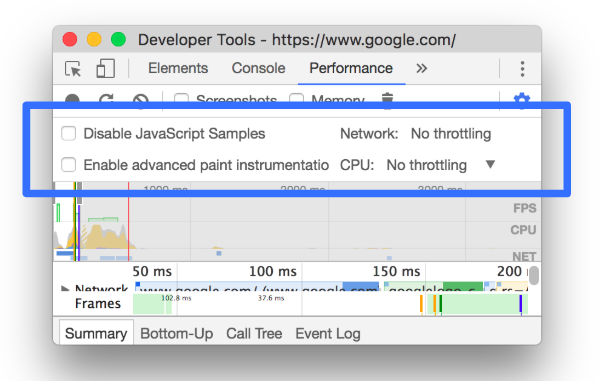
Task: Check Enable advanced paint instrumentation
Action: tap(69, 165)
